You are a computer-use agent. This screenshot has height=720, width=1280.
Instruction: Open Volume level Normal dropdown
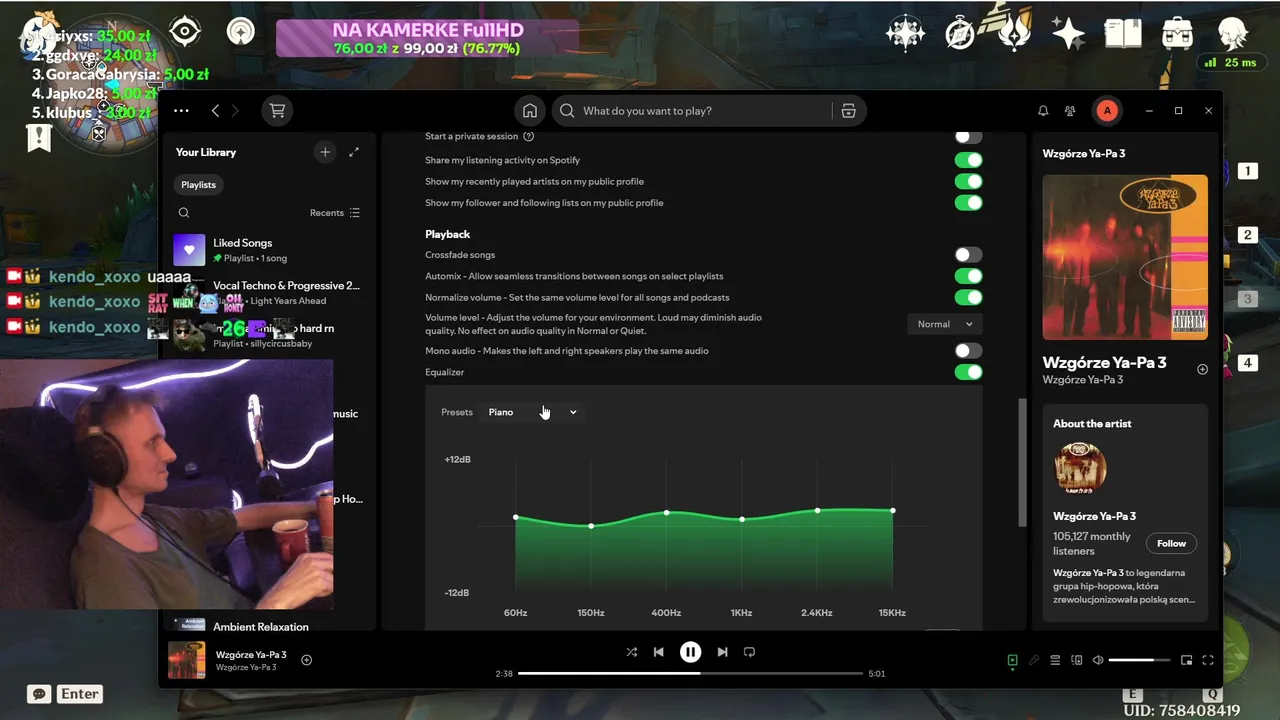944,324
